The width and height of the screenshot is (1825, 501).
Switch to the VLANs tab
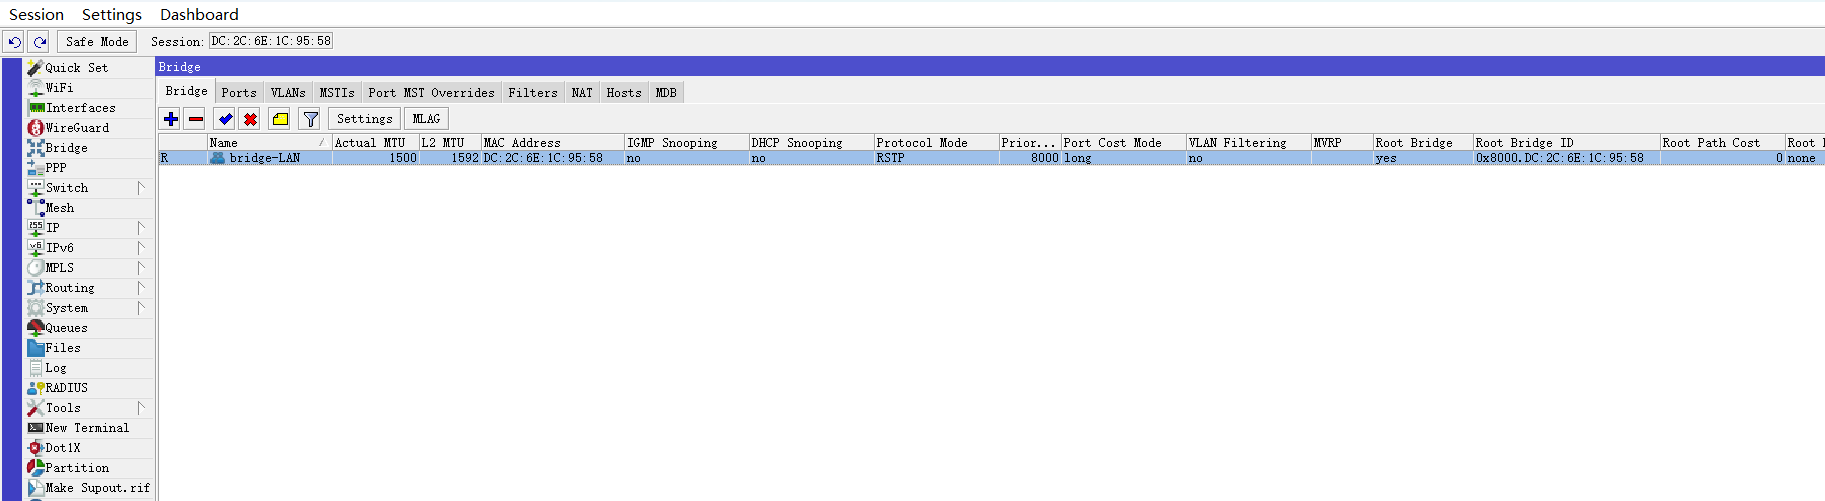(288, 92)
